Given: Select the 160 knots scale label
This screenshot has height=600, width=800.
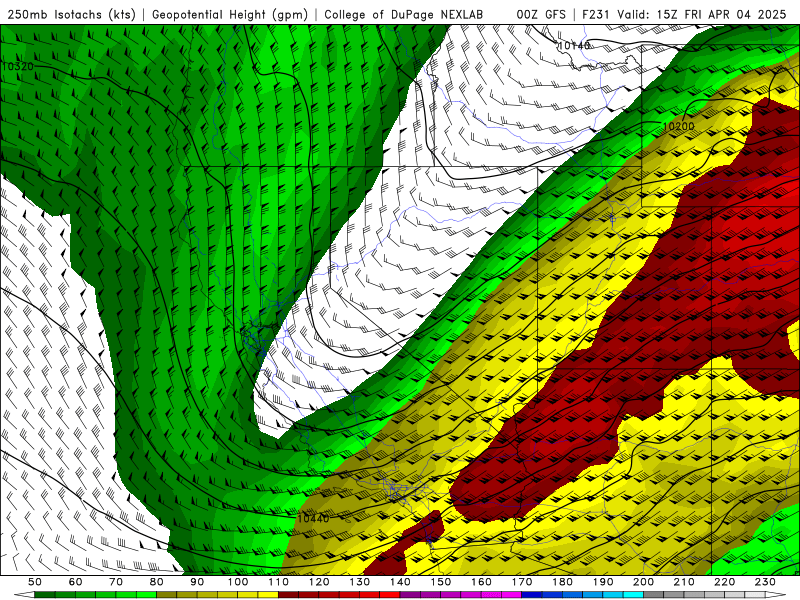Looking at the screenshot, I should 482,582.
